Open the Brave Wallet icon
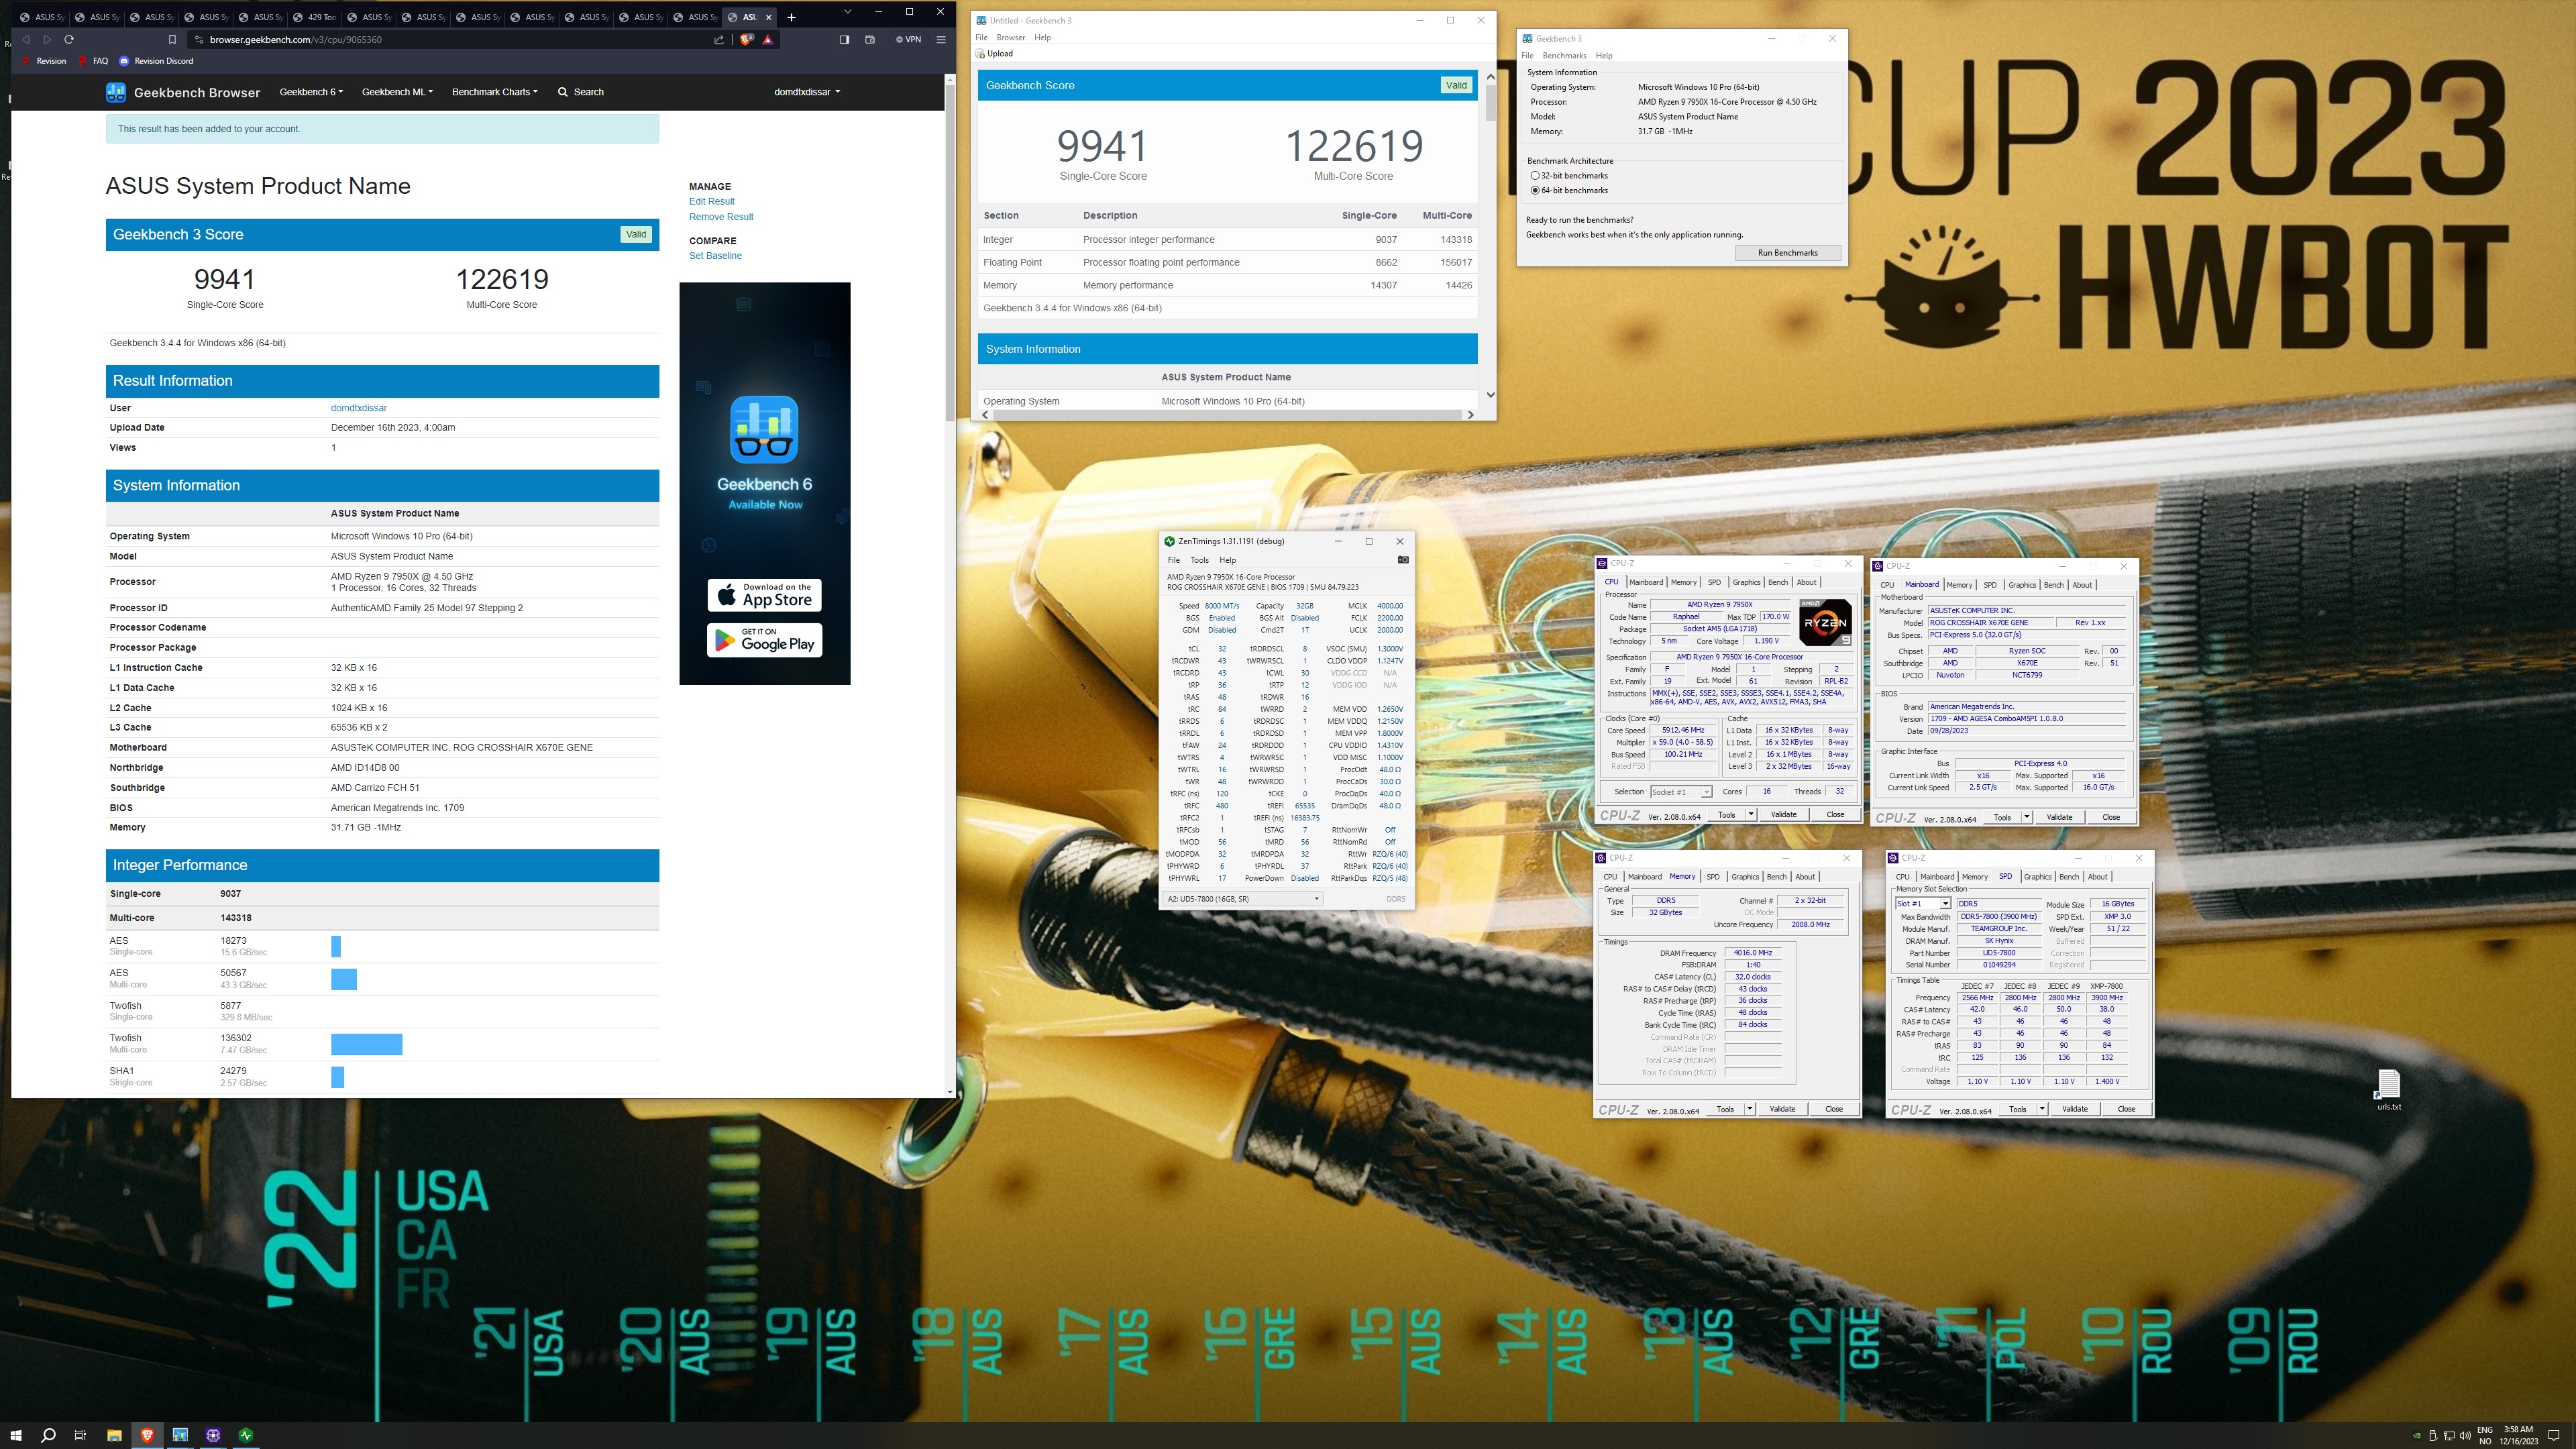 tap(870, 39)
